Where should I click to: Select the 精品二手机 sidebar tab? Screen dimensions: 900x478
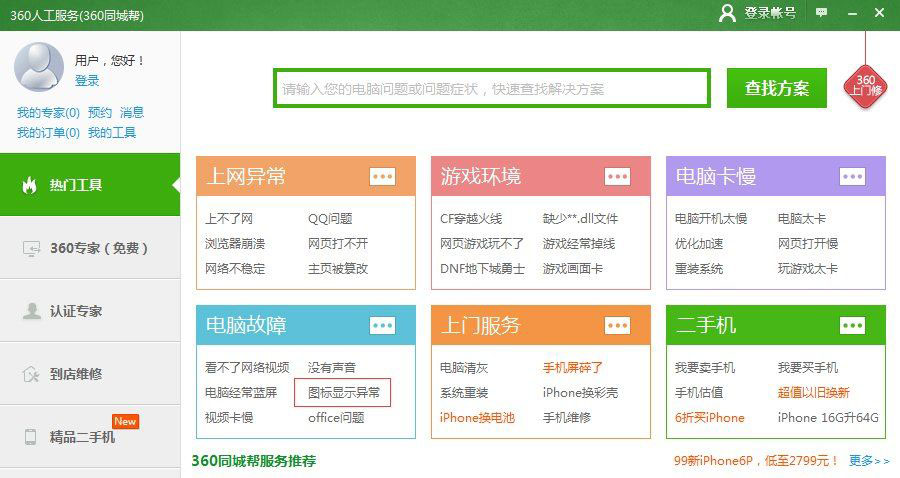(x=90, y=437)
